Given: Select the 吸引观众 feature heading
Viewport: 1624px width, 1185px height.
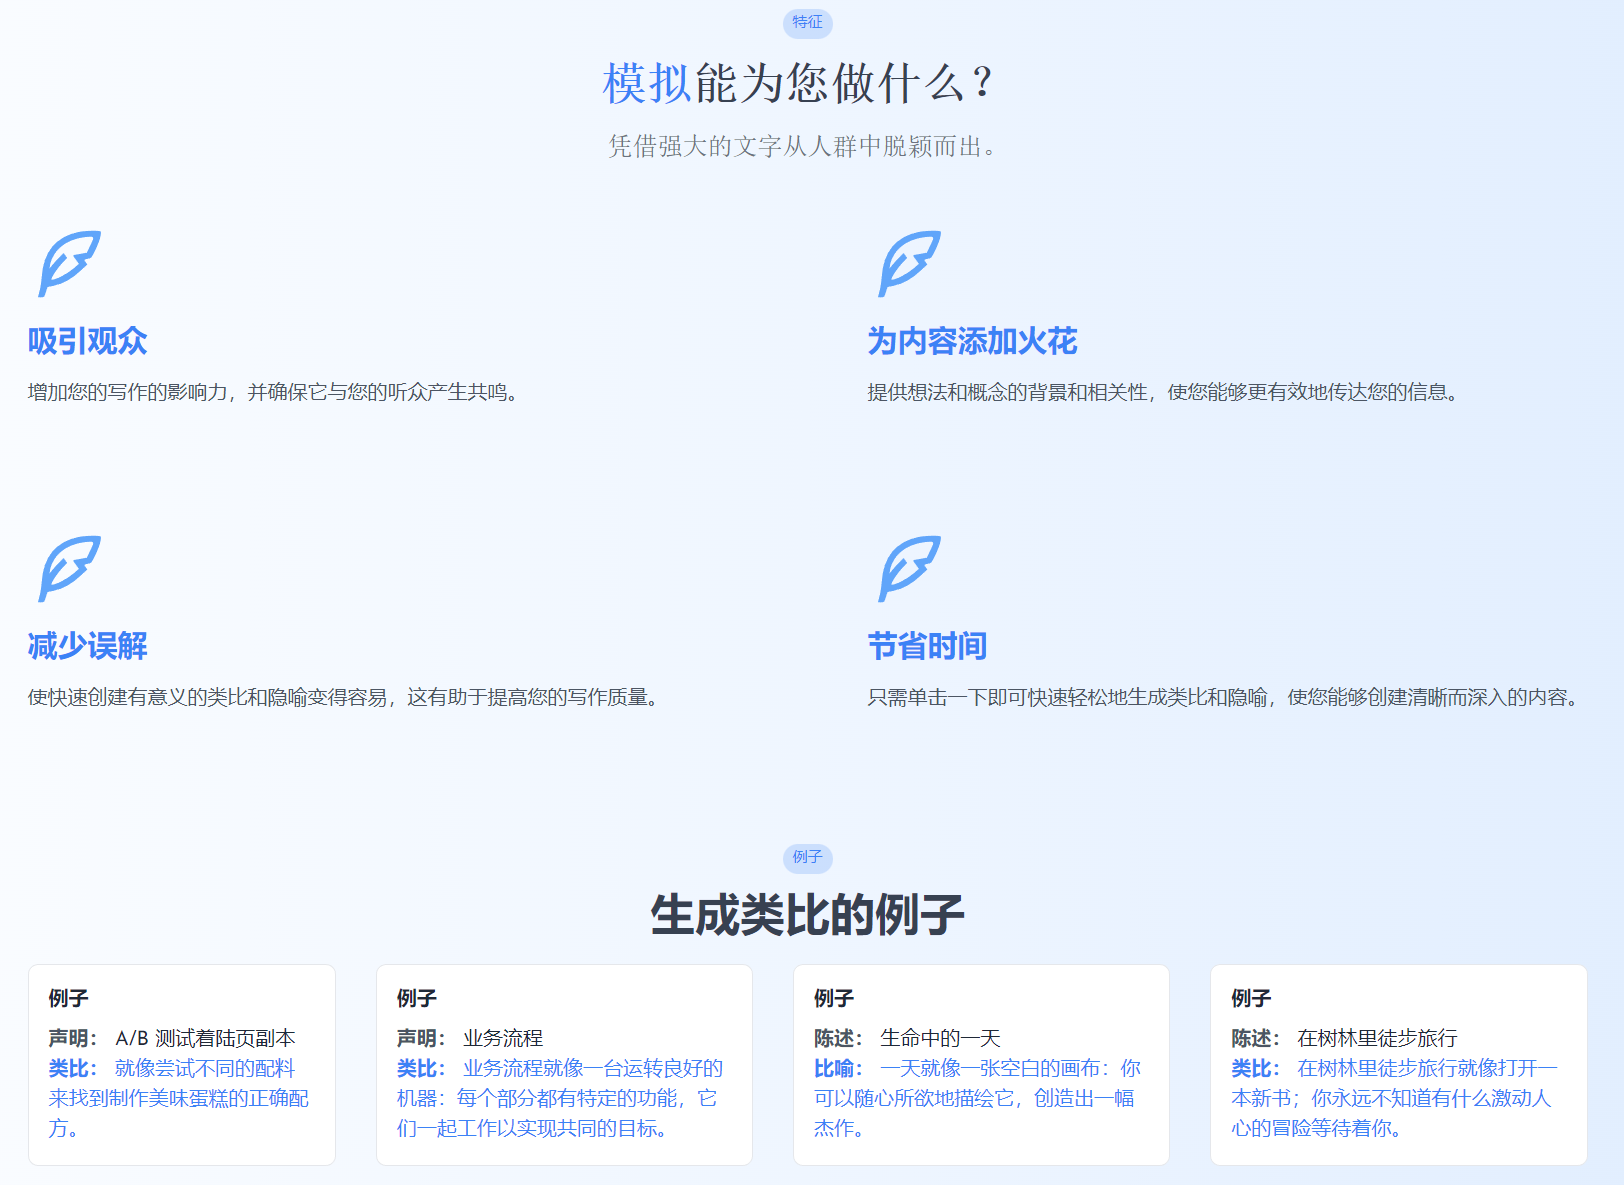Looking at the screenshot, I should coord(88,341).
